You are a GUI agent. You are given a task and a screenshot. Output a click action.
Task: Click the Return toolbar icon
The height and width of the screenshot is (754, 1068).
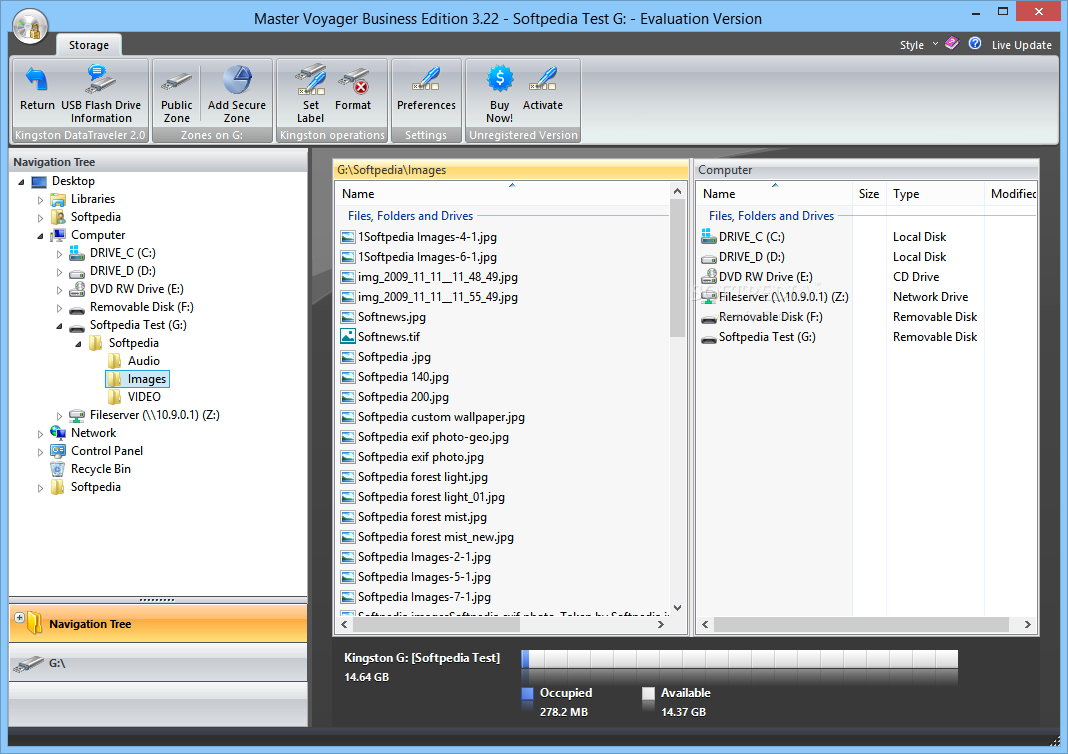click(37, 89)
